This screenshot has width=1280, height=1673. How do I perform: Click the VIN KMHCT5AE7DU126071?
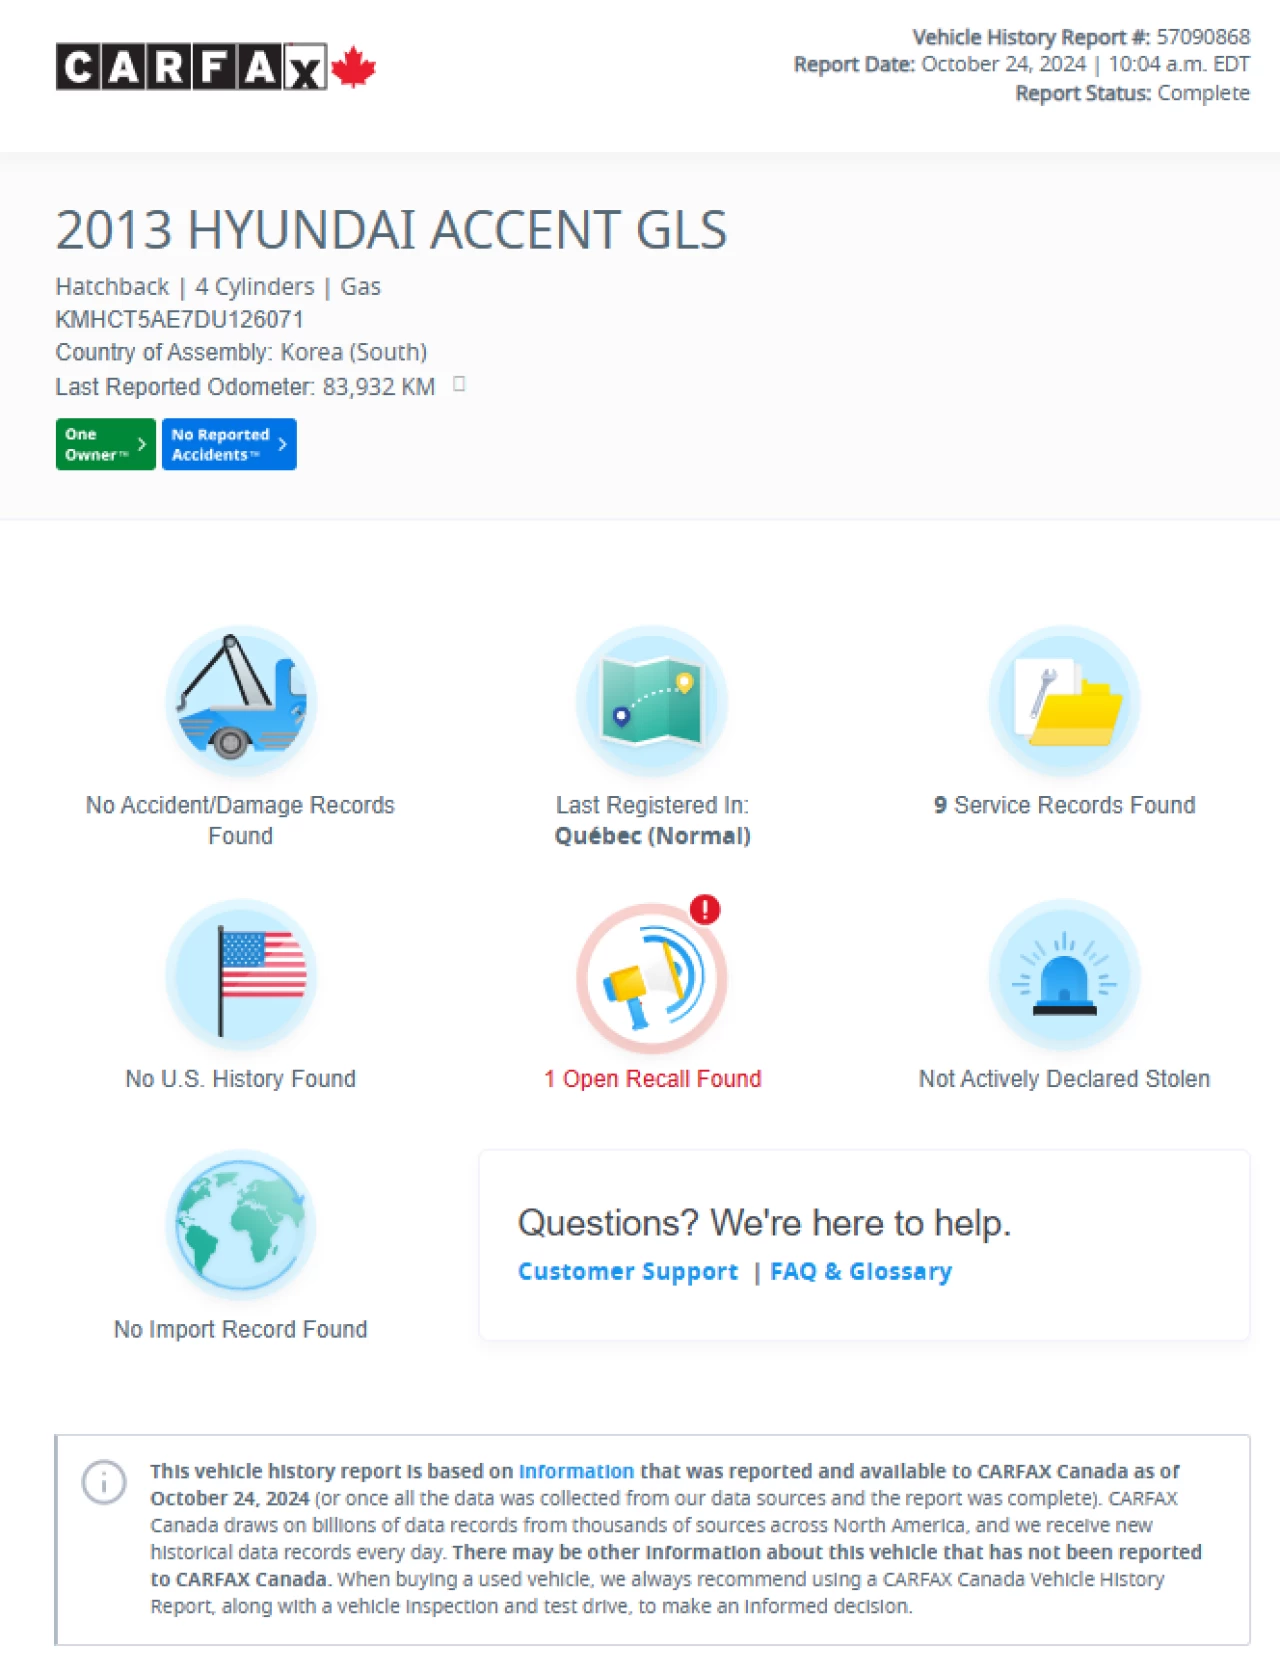[x=180, y=319]
